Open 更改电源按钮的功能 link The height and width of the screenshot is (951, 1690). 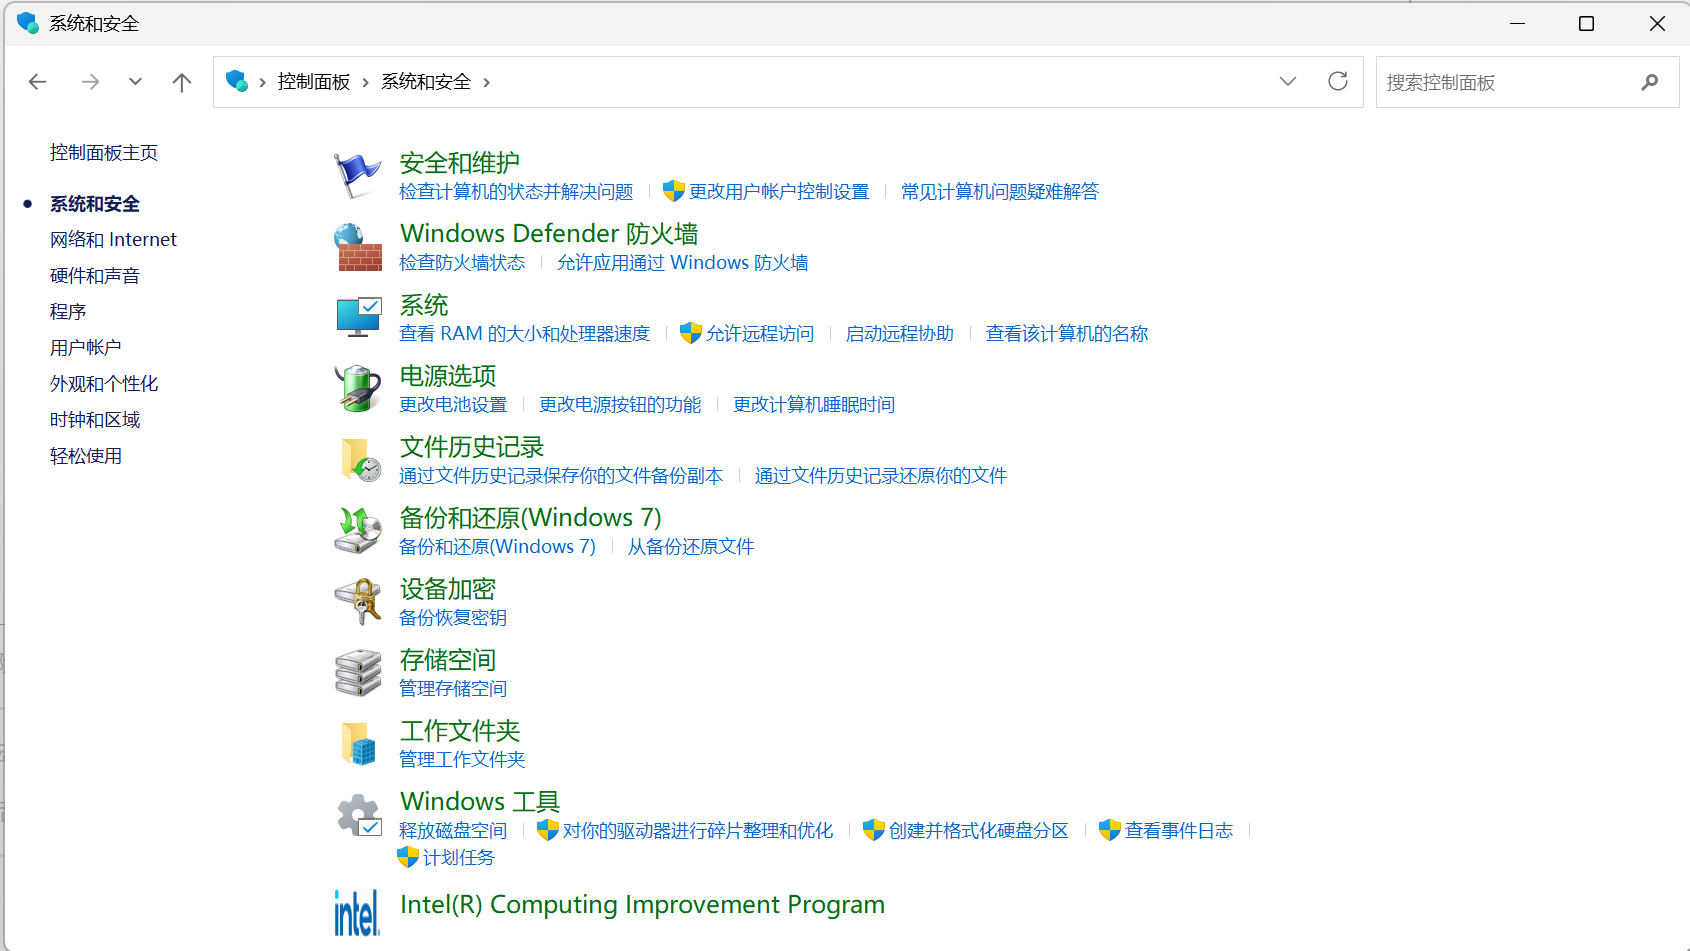point(620,405)
